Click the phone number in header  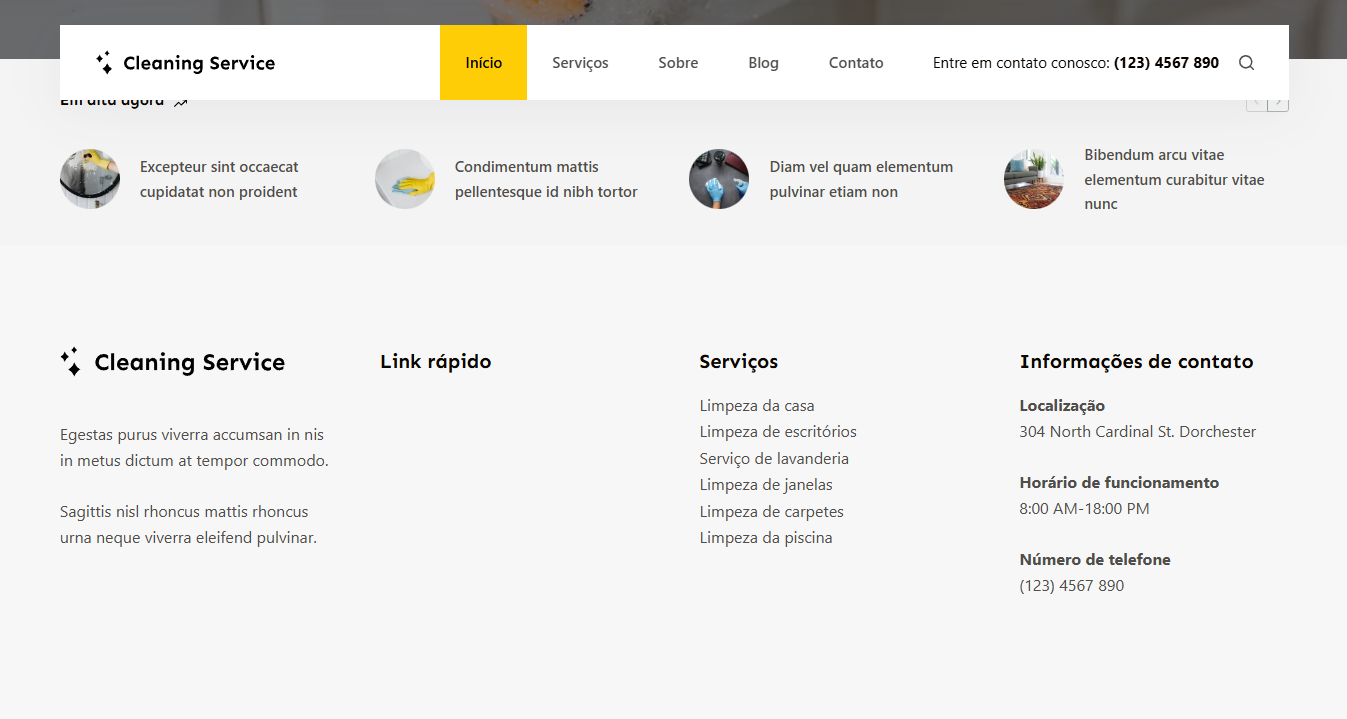(x=1166, y=63)
